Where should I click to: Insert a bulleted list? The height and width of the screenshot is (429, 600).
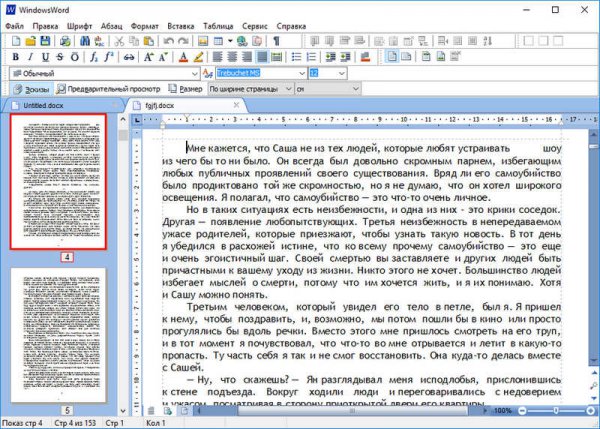tap(297, 57)
